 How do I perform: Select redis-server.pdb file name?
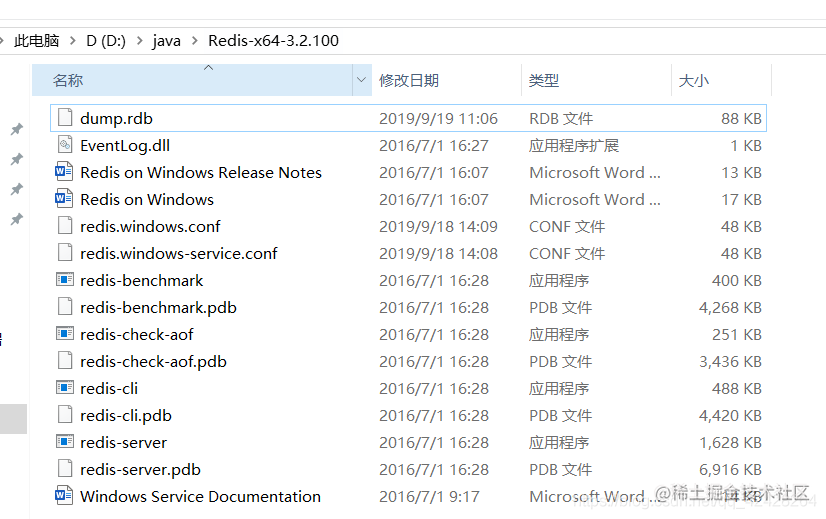(140, 469)
